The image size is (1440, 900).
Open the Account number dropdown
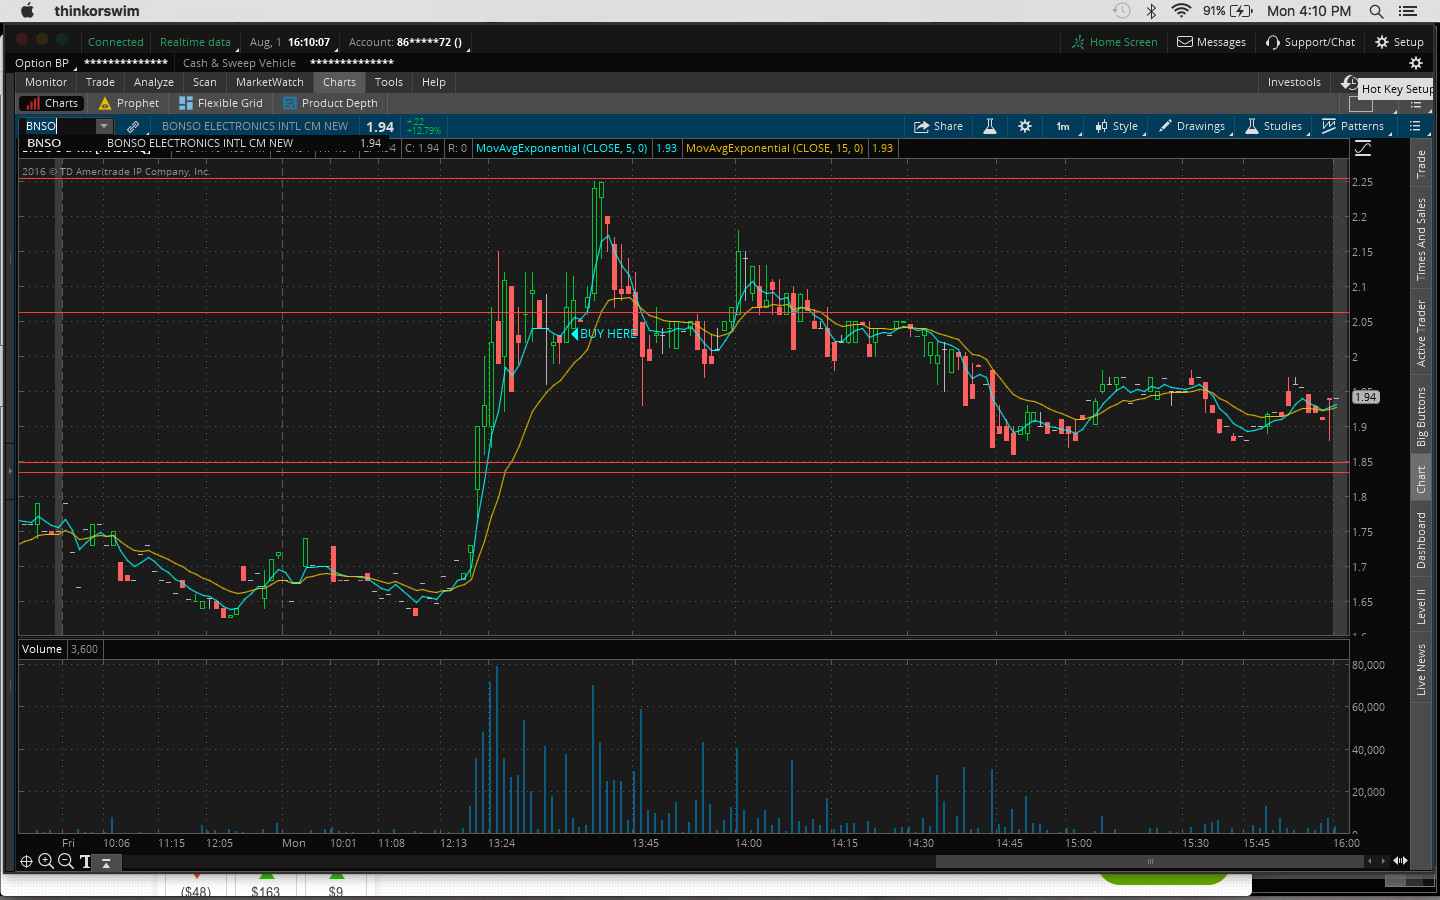(x=408, y=42)
